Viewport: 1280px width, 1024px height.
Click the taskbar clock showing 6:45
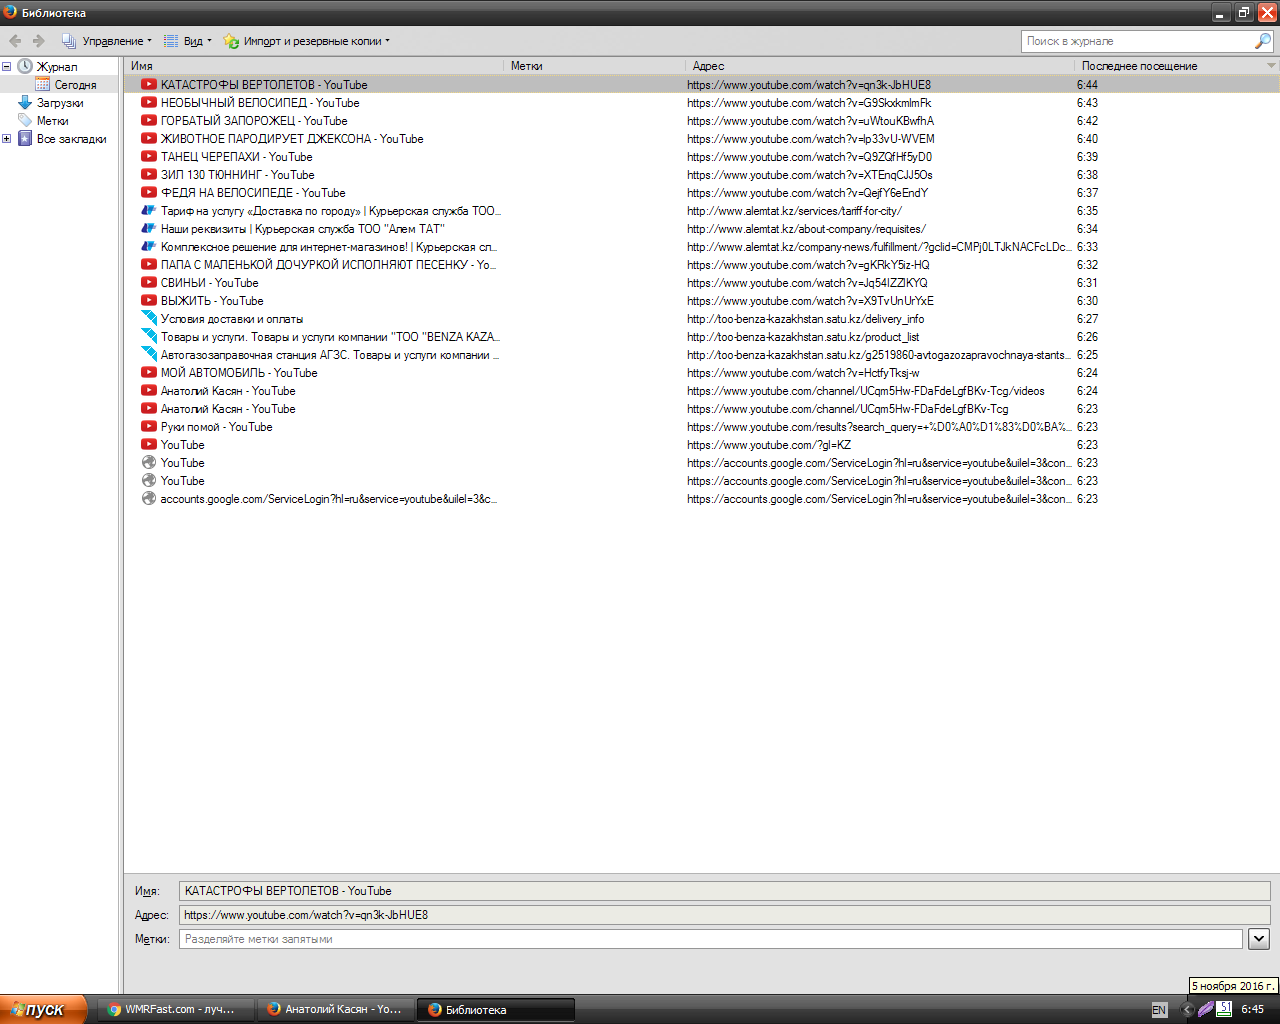click(x=1252, y=1009)
